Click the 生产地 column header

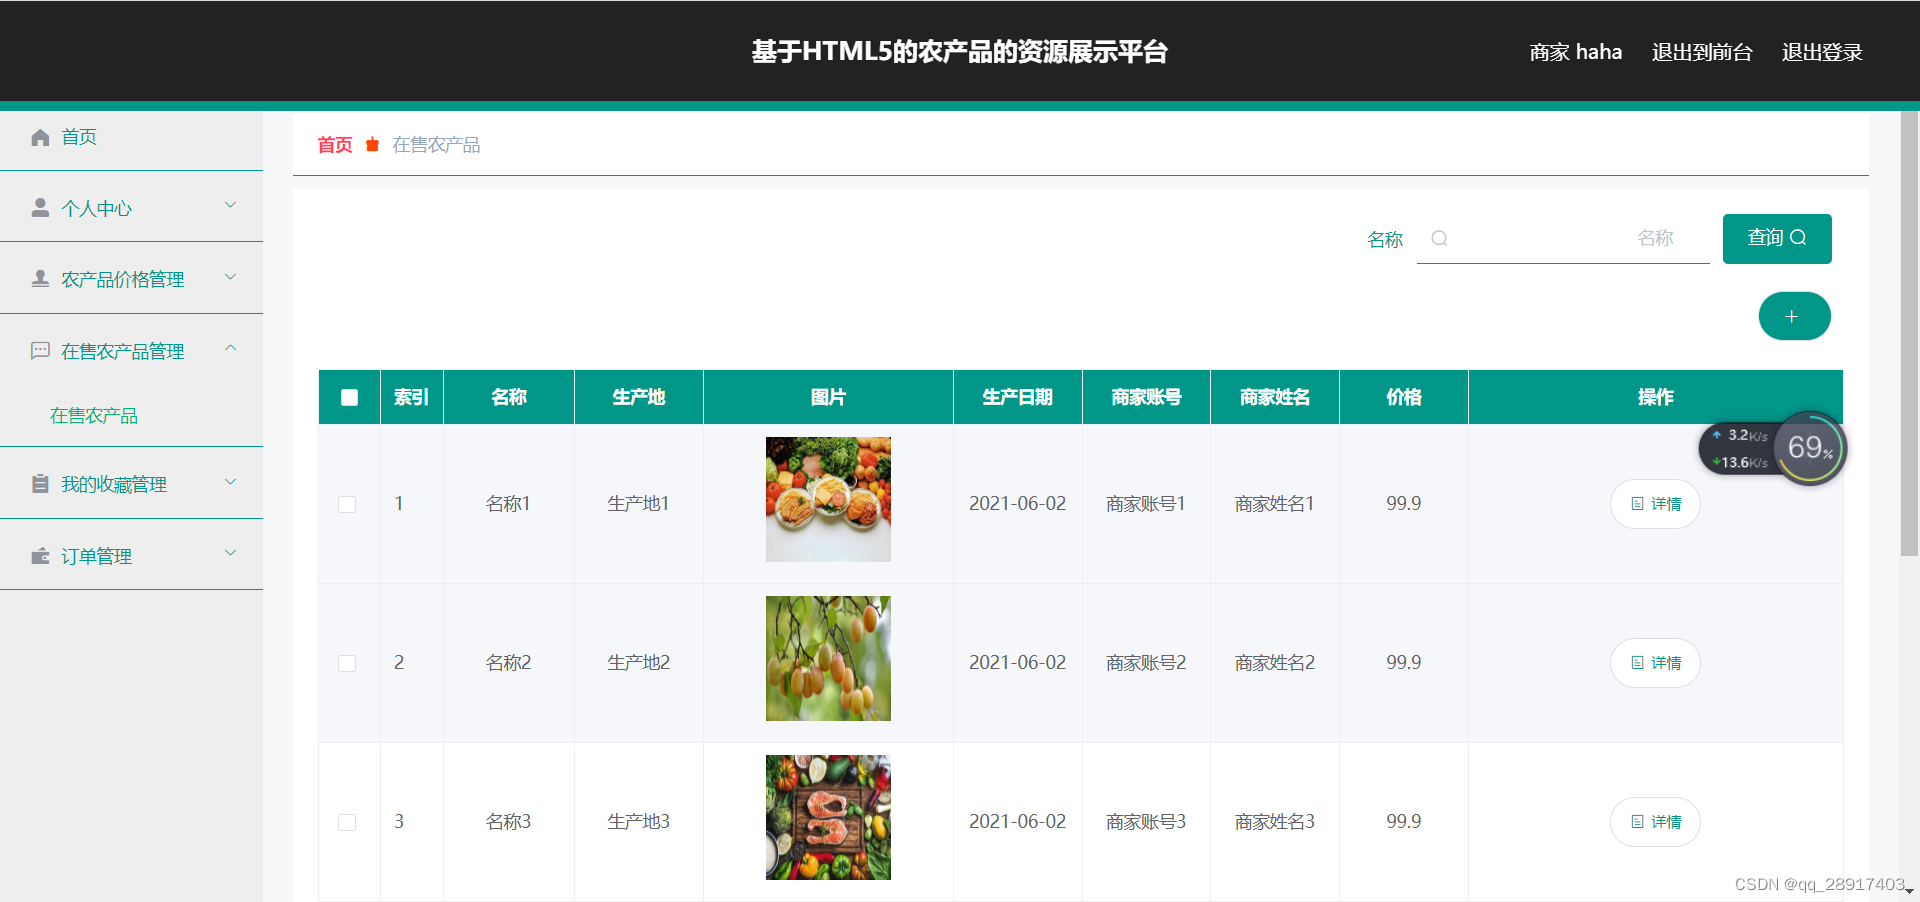pyautogui.click(x=639, y=397)
